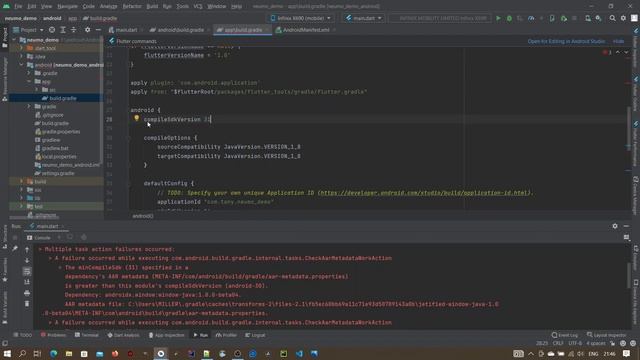Viewport: 640px width, 360px height.
Task: Click the yellow lightbulb intention icon
Action: (136, 118)
